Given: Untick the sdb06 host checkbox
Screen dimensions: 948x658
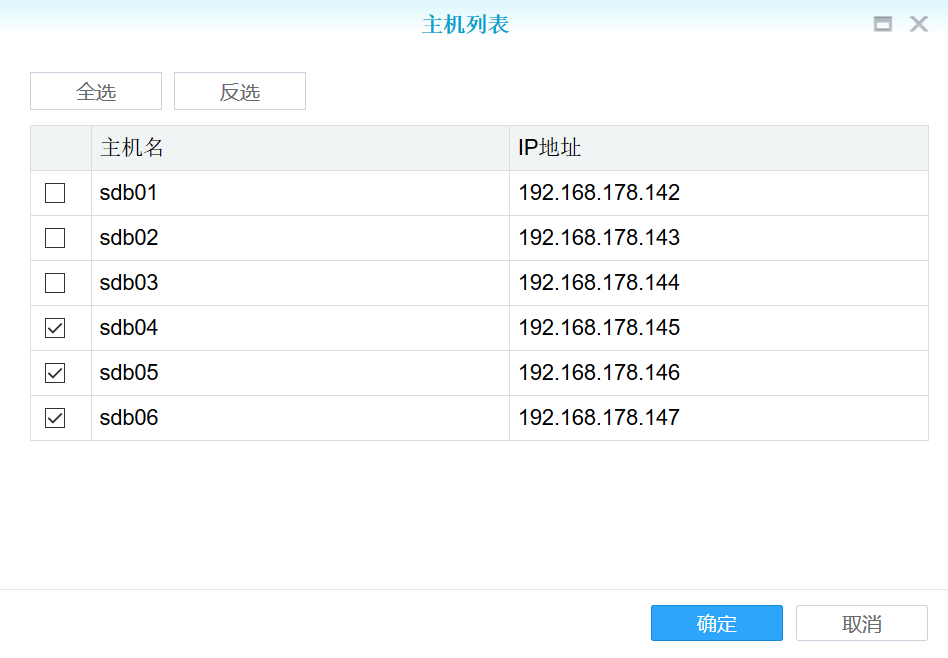Looking at the screenshot, I should pyautogui.click(x=55, y=418).
